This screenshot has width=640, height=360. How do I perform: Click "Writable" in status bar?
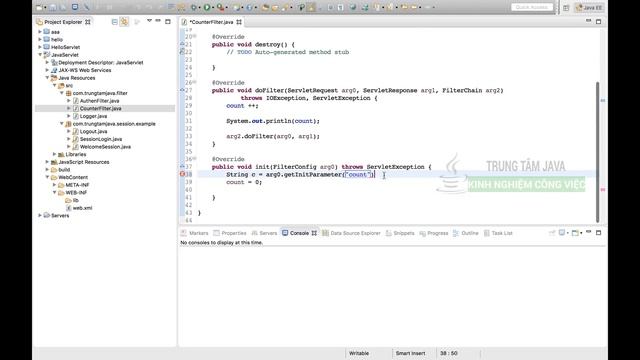(359, 353)
